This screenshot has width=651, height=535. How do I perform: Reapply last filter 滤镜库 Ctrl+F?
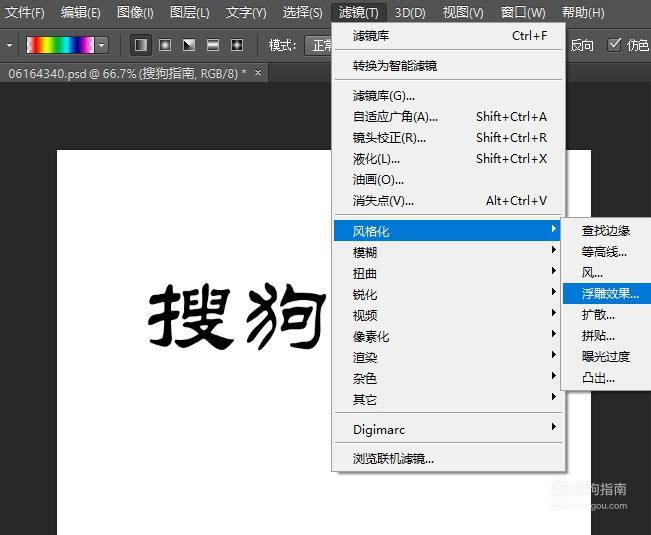pos(448,36)
